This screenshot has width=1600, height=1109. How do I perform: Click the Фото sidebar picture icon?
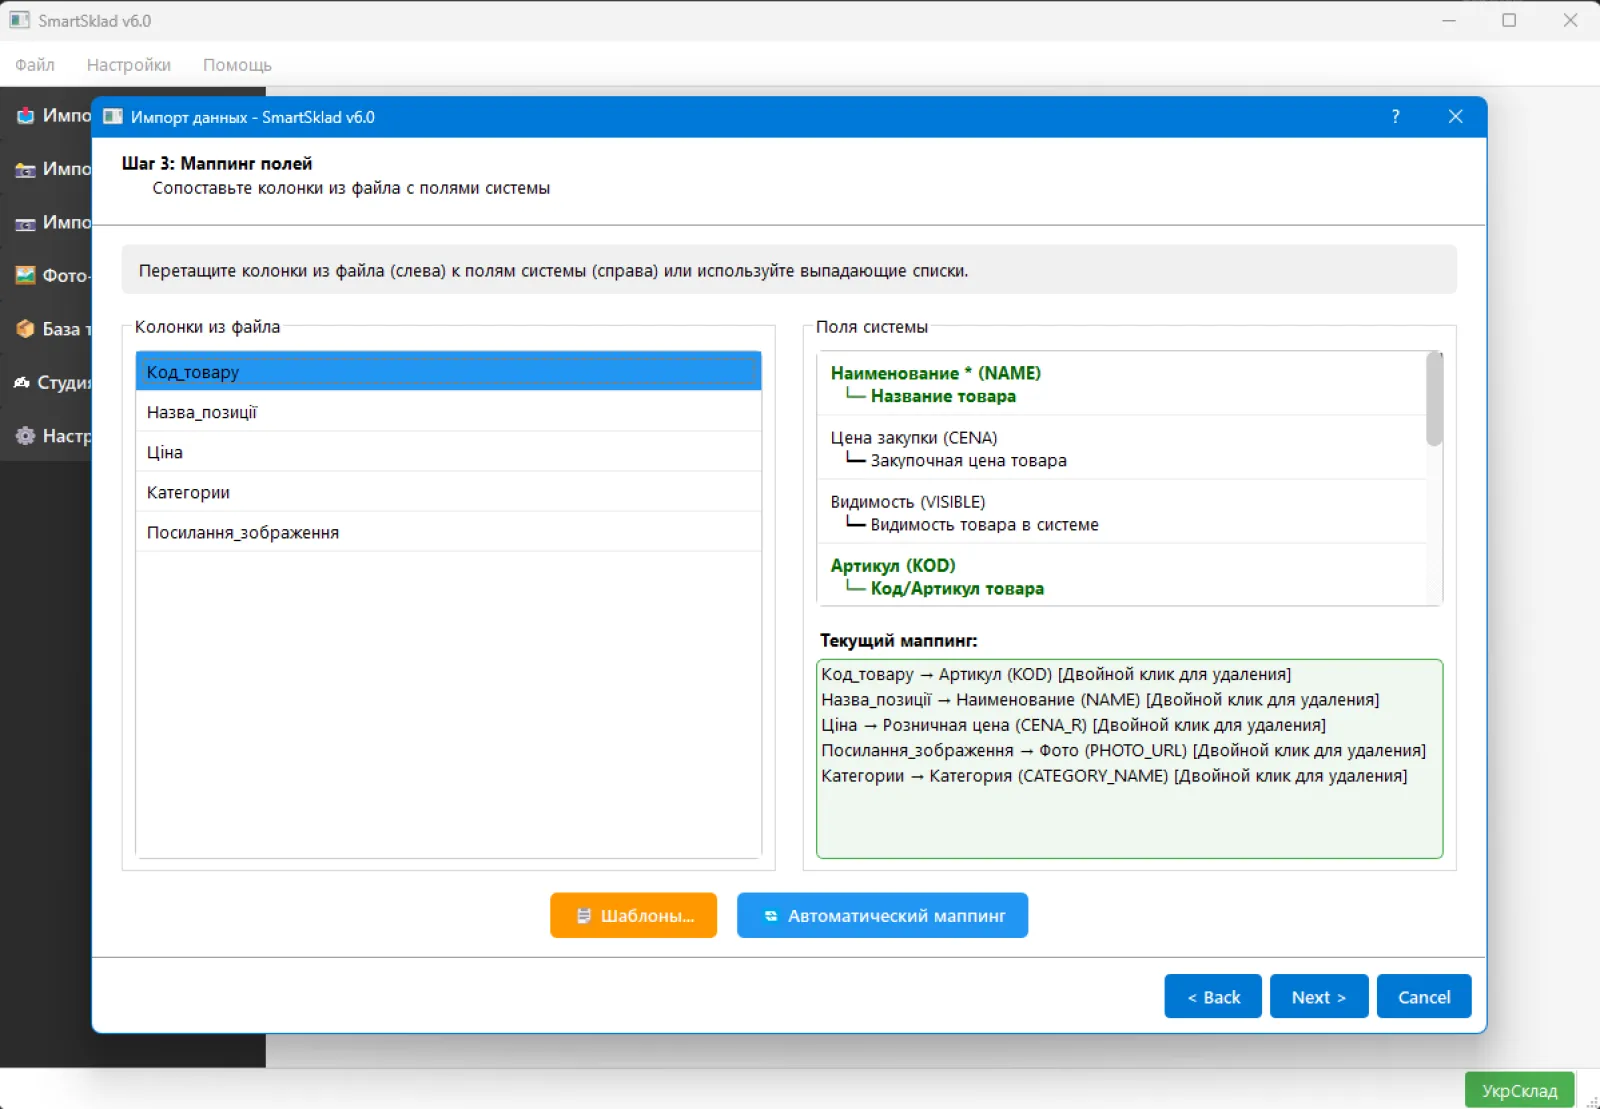[25, 276]
